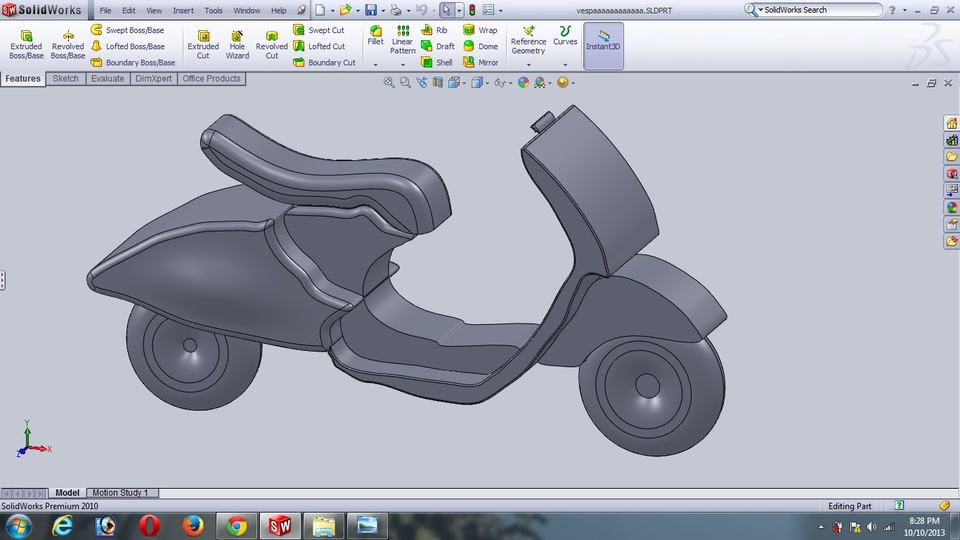Expand the Fillet dropdown arrow
Screen dimensions: 960x540
coord(375,64)
